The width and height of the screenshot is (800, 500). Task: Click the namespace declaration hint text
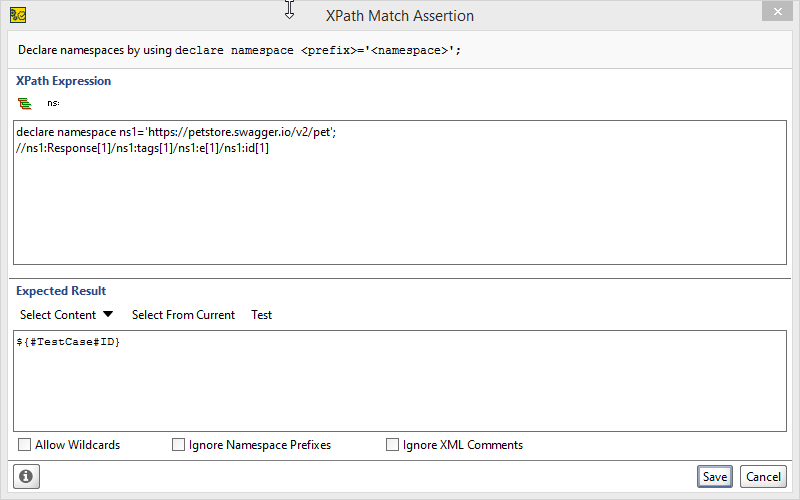240,49
